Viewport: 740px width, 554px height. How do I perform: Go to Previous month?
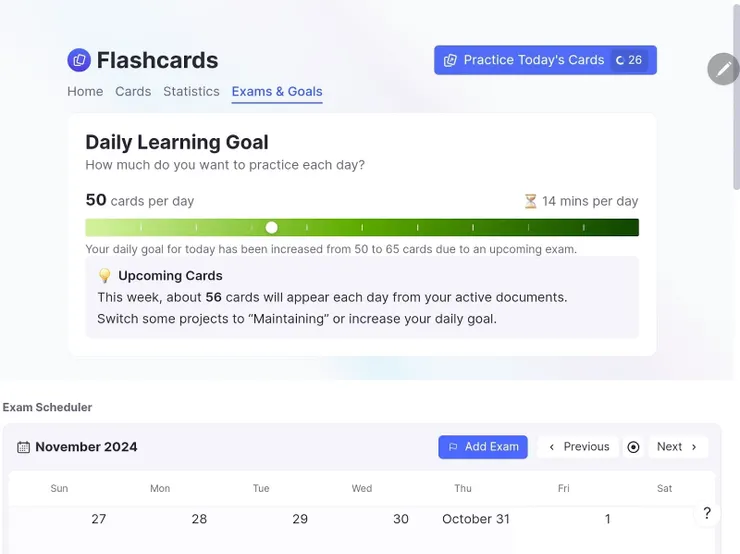point(579,447)
